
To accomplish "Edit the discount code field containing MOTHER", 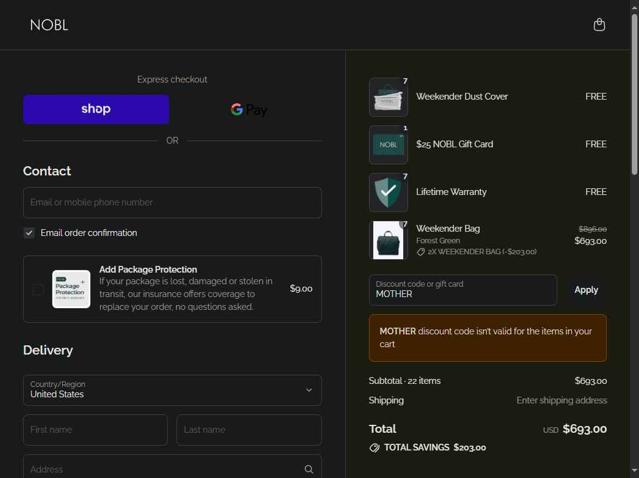I will coord(463,290).
